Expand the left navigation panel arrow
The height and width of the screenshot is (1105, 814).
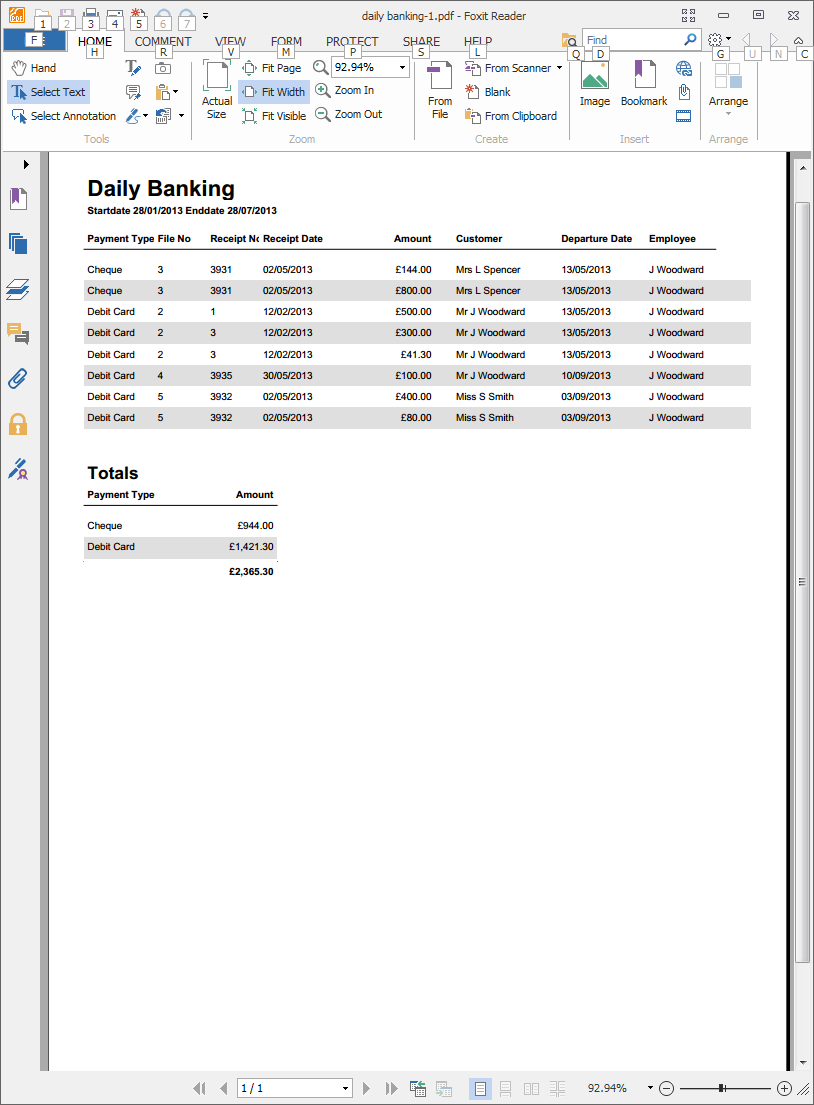pyautogui.click(x=26, y=164)
